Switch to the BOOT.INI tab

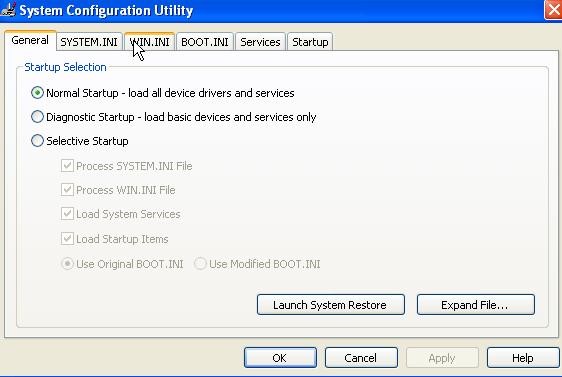coord(205,42)
